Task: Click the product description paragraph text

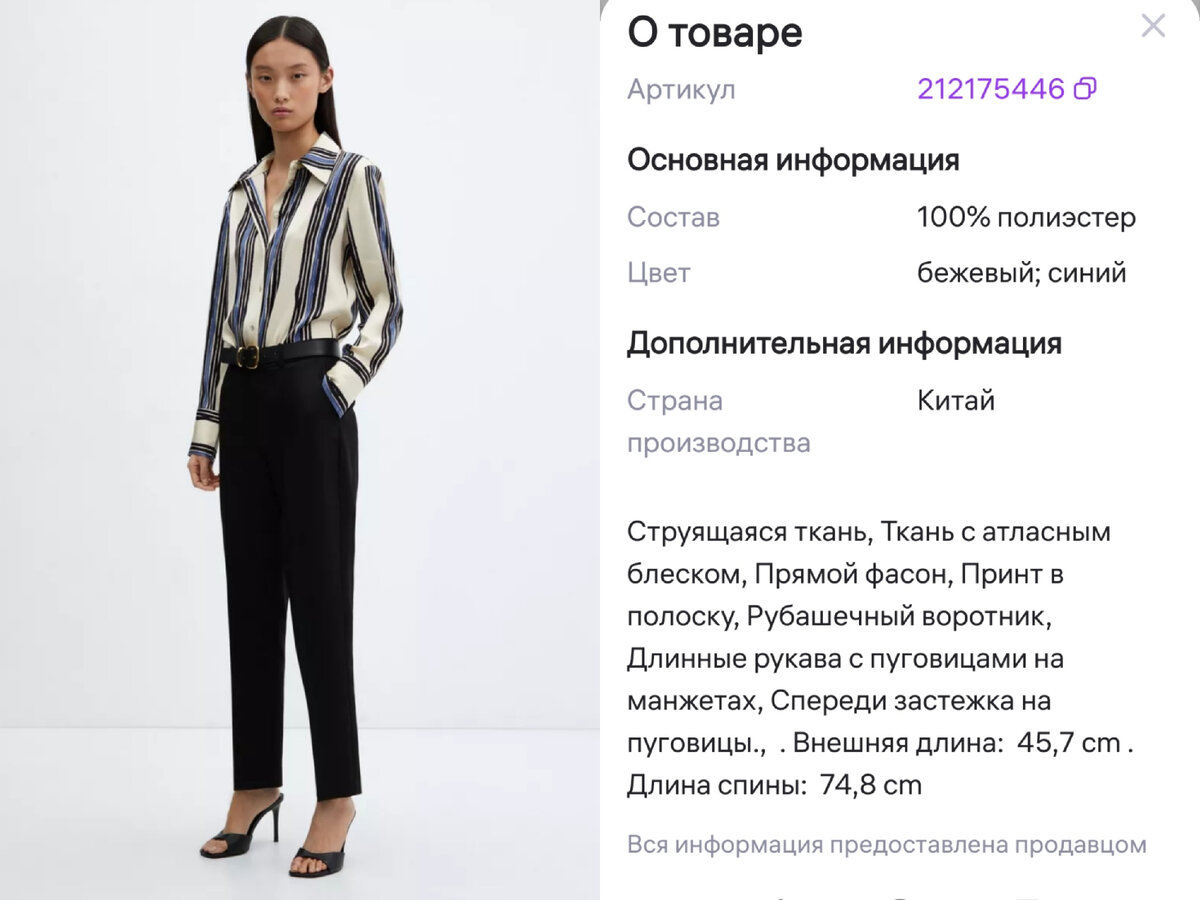Action: (880, 659)
